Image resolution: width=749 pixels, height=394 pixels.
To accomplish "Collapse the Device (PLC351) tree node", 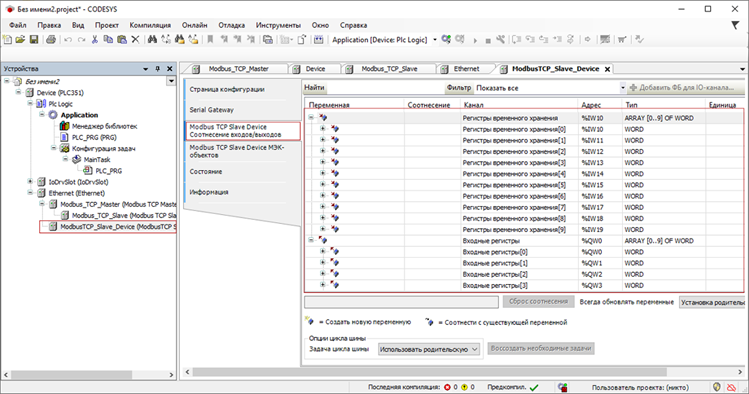I will point(19,92).
